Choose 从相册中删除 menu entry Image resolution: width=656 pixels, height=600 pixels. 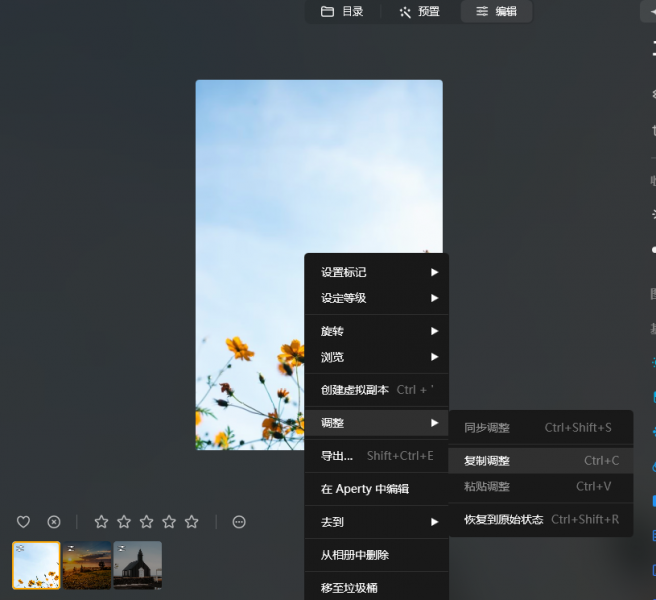click(x=377, y=555)
